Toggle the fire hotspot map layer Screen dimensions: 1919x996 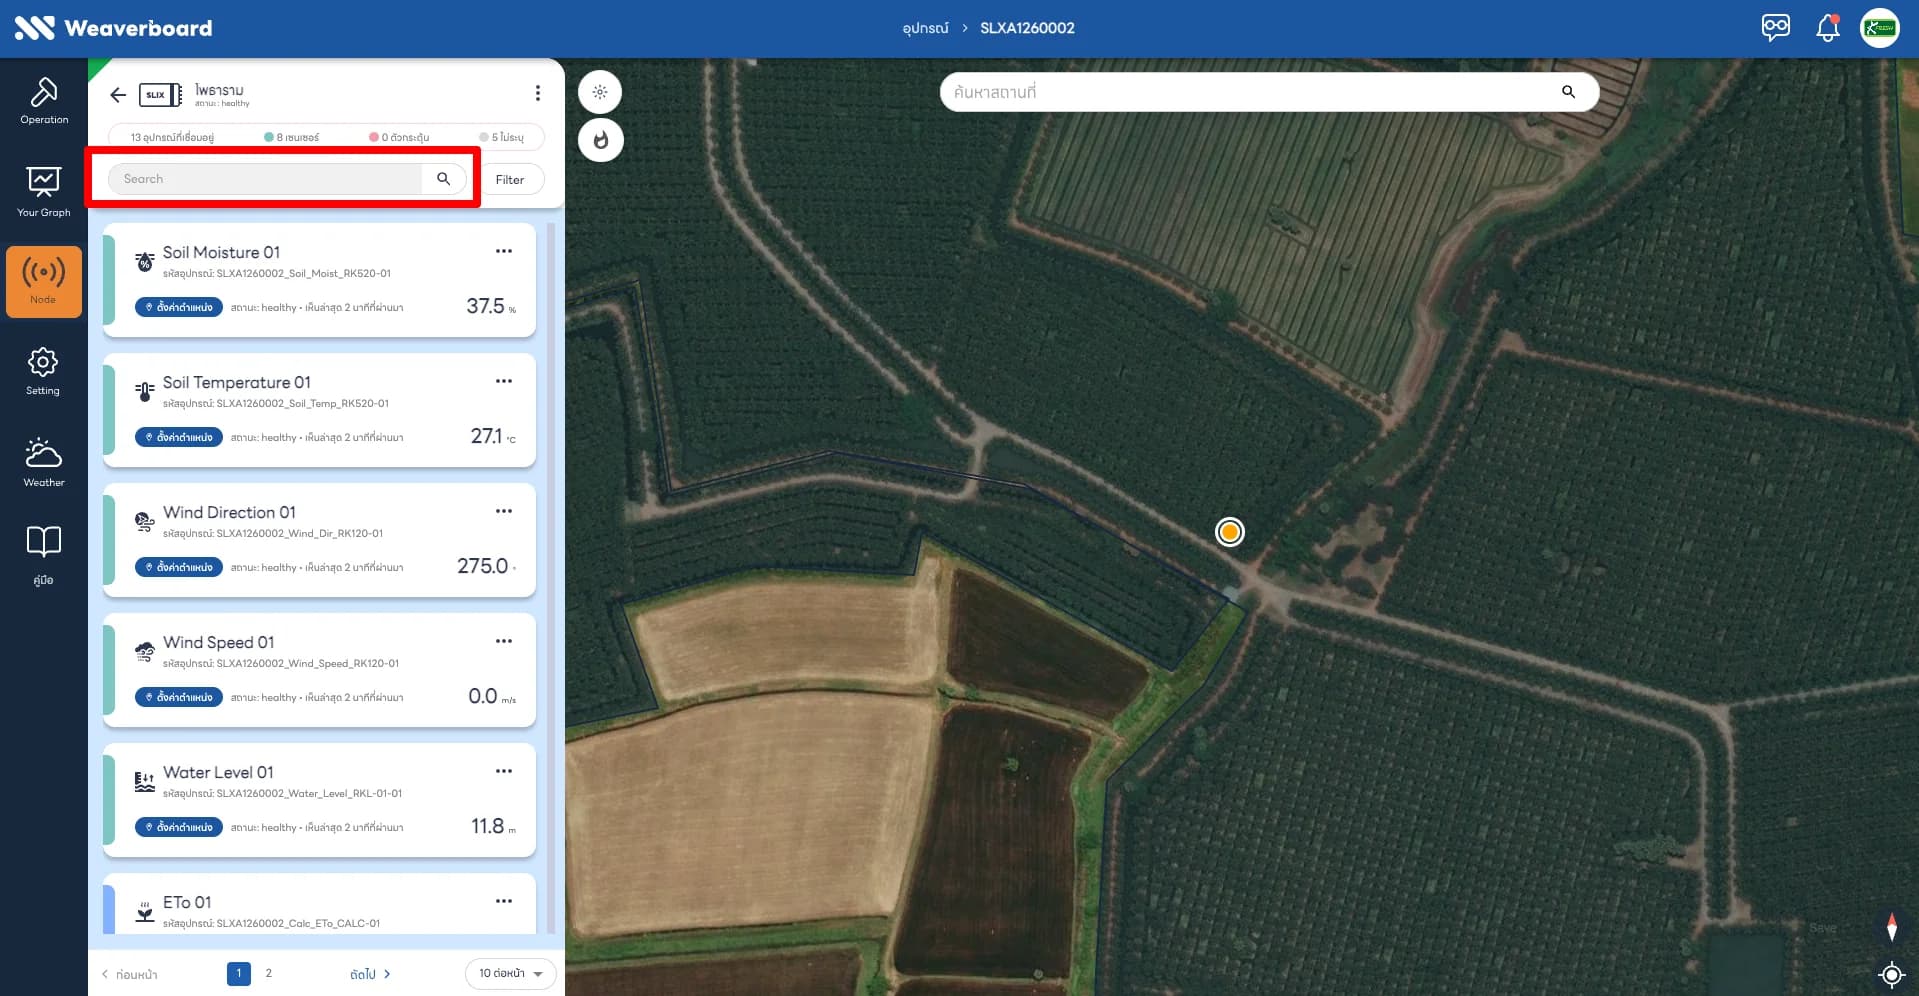click(x=600, y=140)
